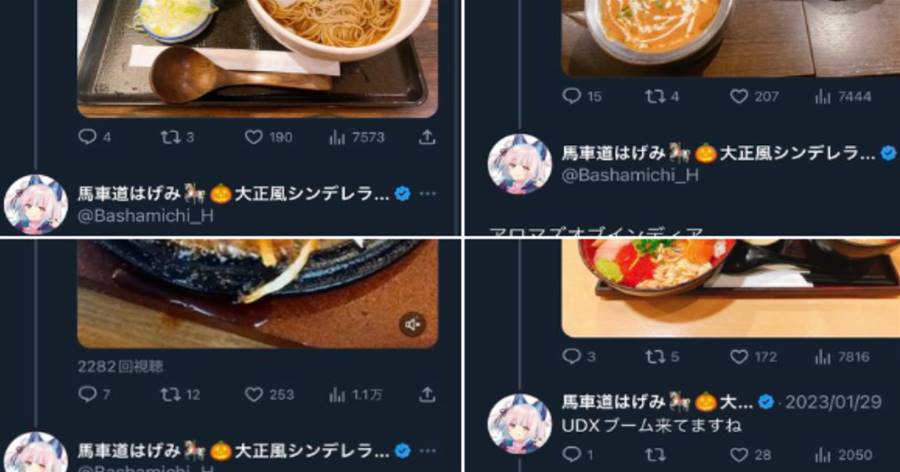Open the UDXブーム来てますね tweet

point(651,425)
